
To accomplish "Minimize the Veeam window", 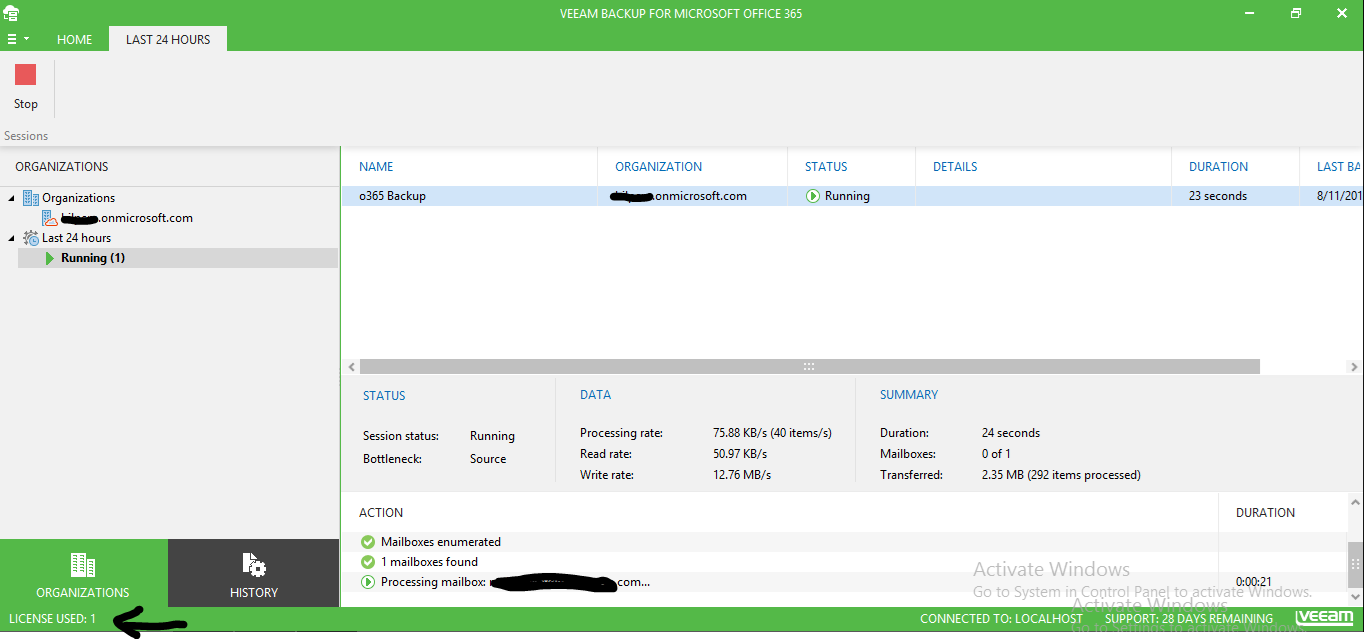I will coord(1250,13).
